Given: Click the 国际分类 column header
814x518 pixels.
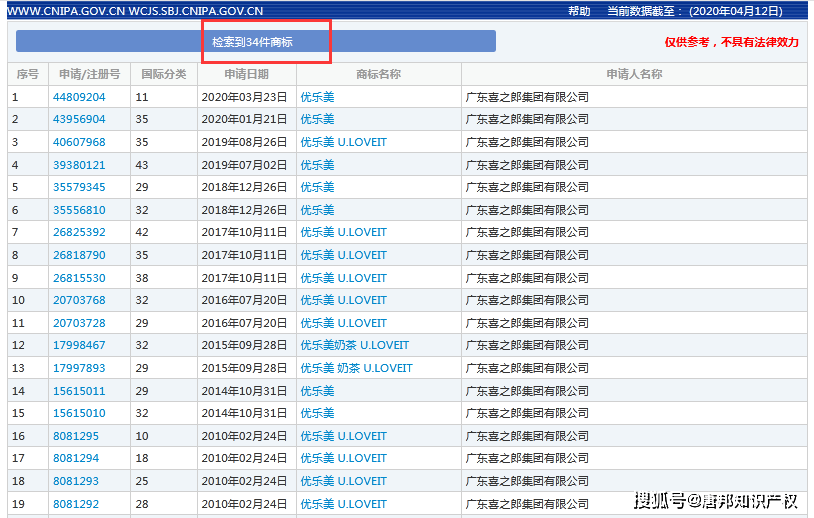Looking at the screenshot, I should tap(164, 74).
